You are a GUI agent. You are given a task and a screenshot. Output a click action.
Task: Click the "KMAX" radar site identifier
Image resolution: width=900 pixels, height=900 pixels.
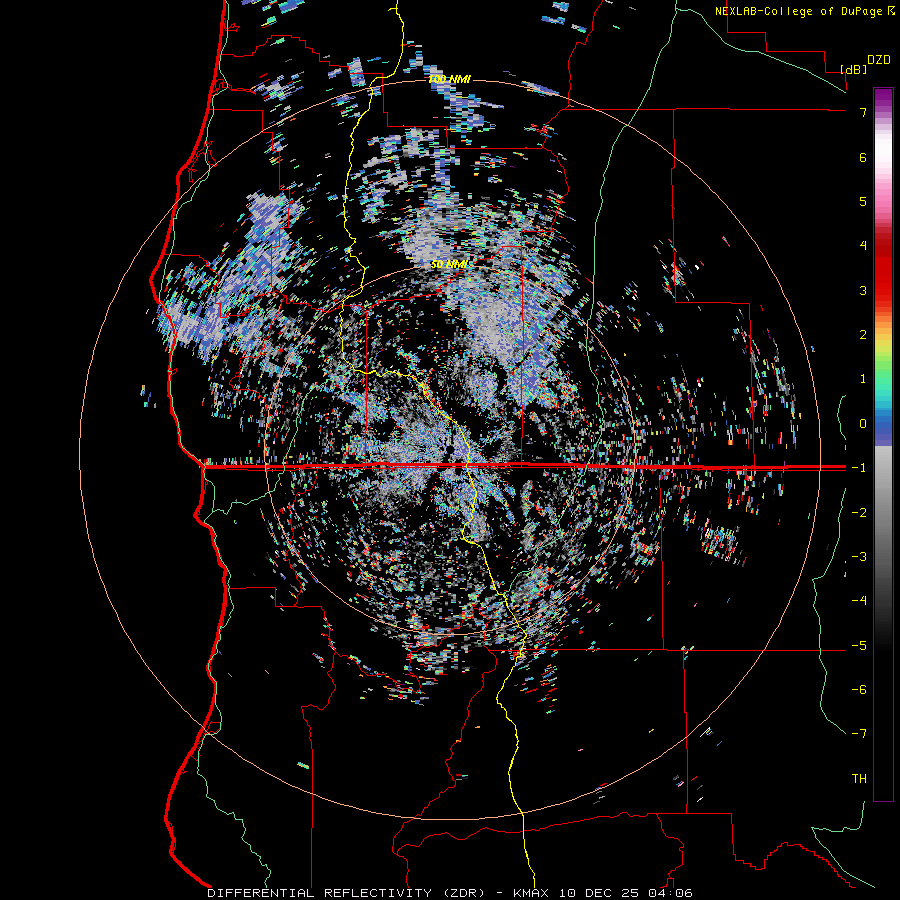click(530, 893)
